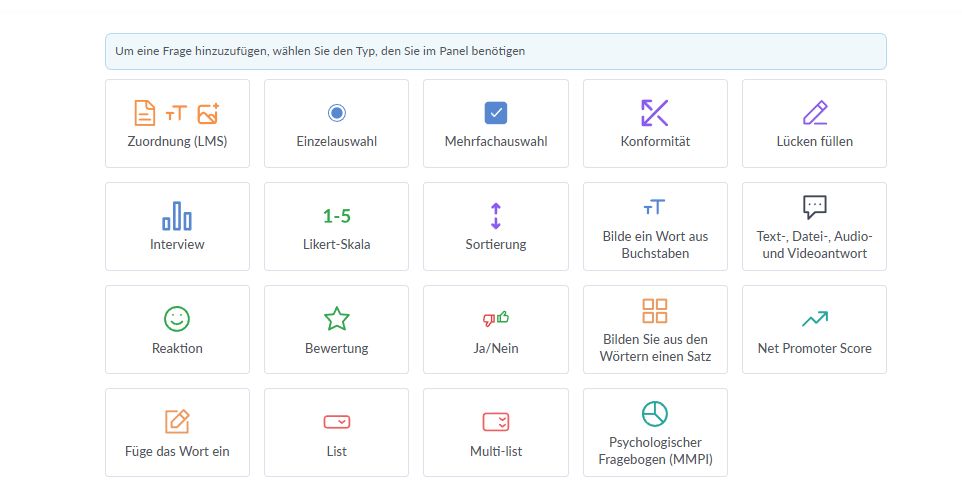Screen dimensions: 962x493
Task: Click the Psychologischer Fragebogen pie chart icon
Action: [655, 413]
